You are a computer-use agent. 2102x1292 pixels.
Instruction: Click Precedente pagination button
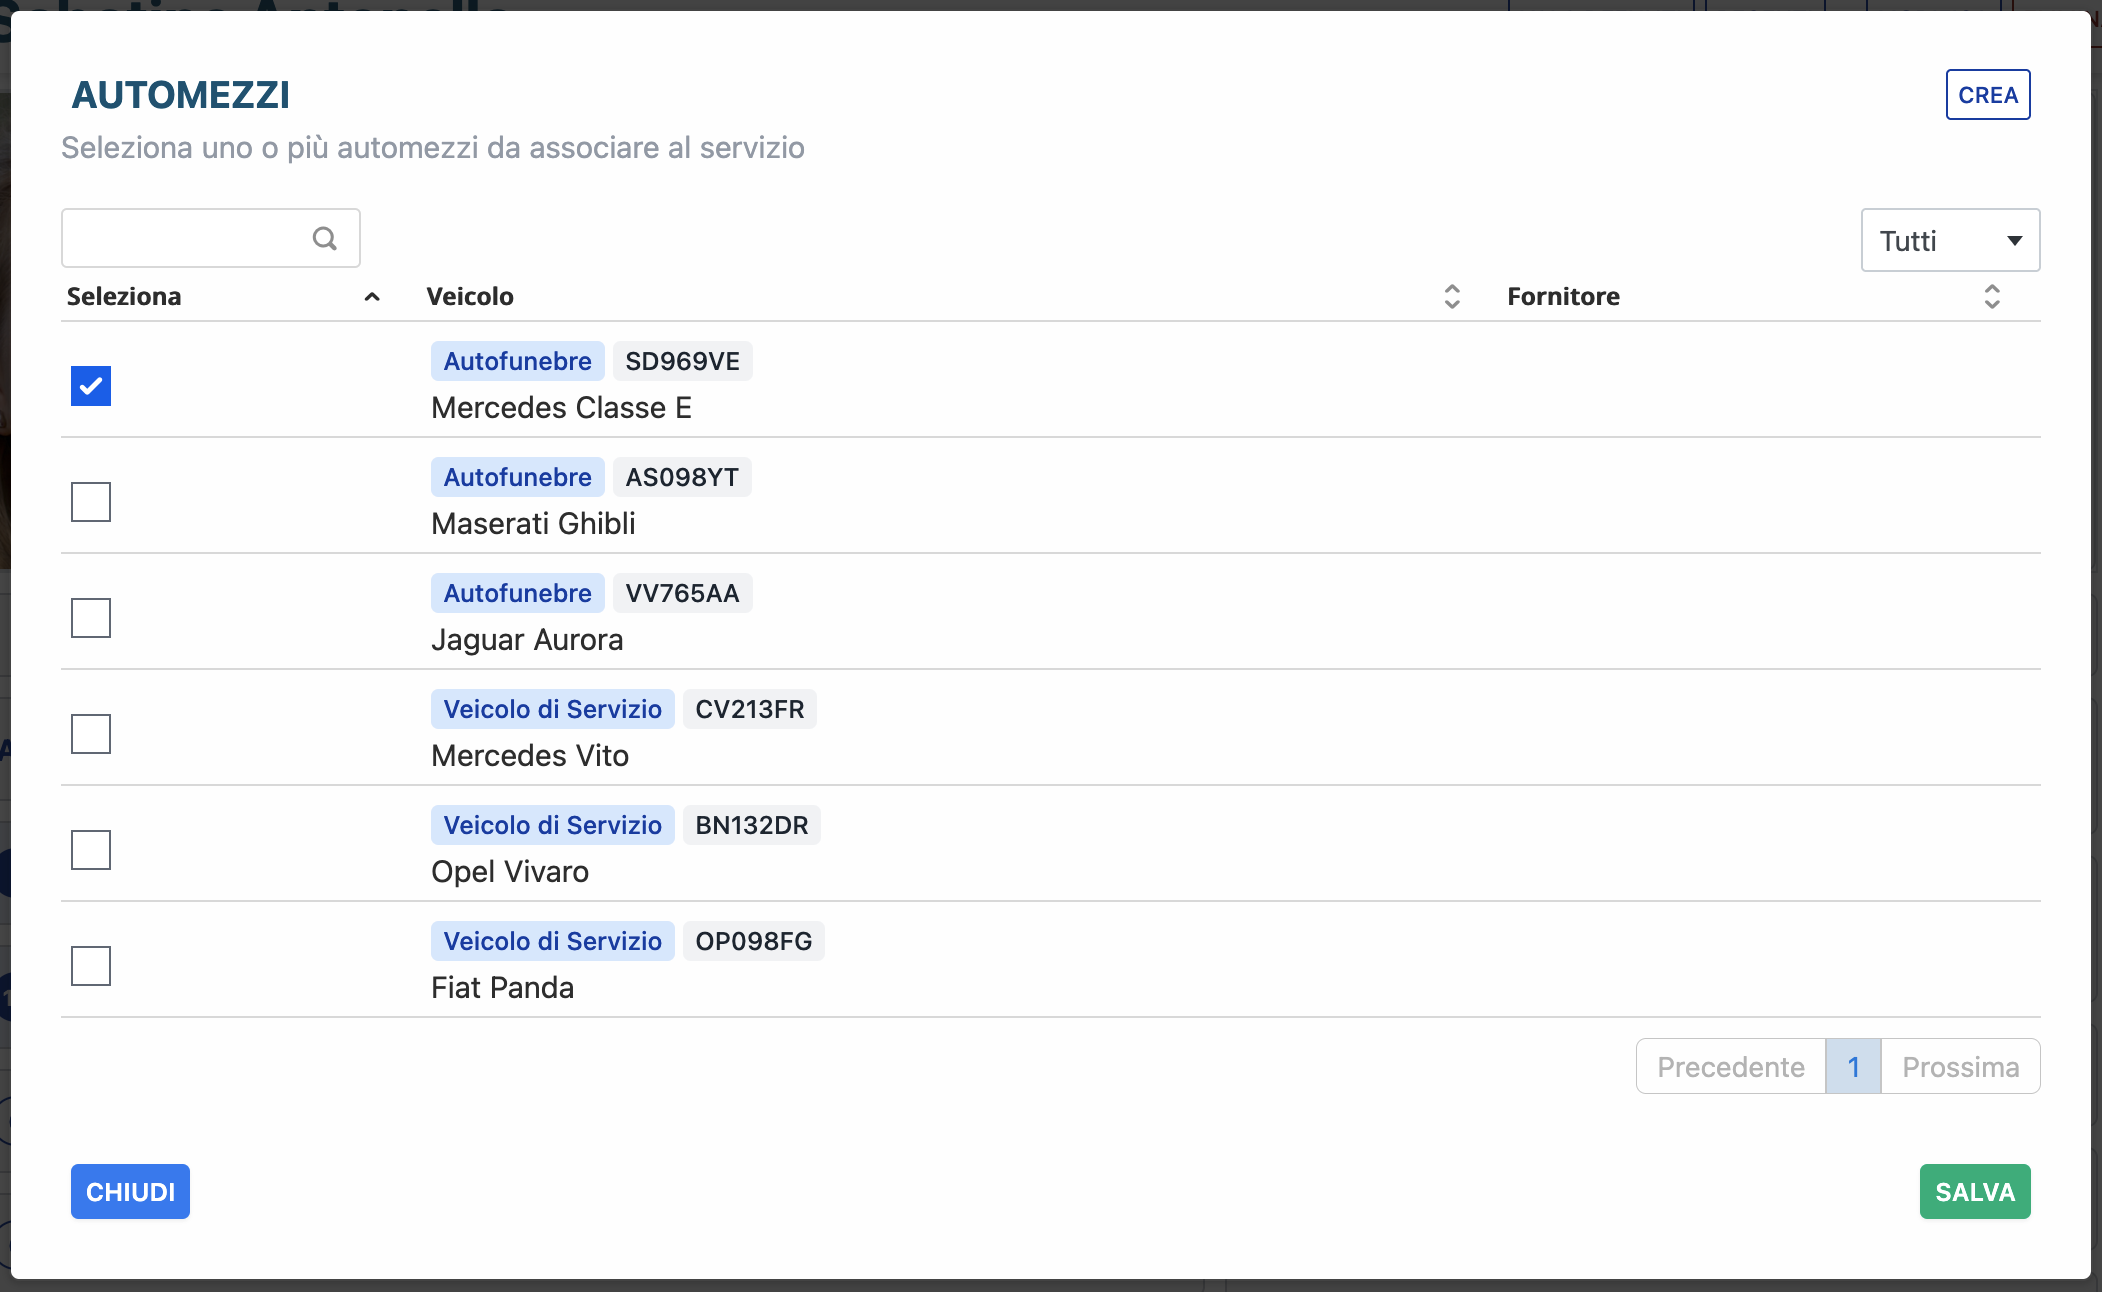[1730, 1067]
